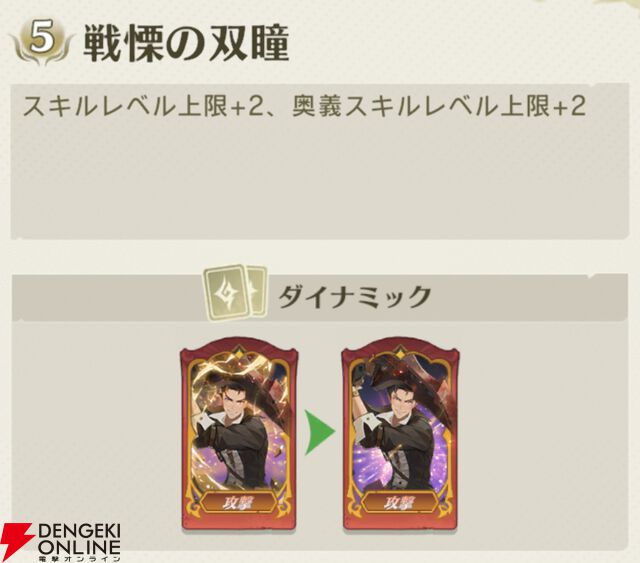640x563 pixels.
Task: Open the left golden-swirl attack card
Action: coord(239,433)
